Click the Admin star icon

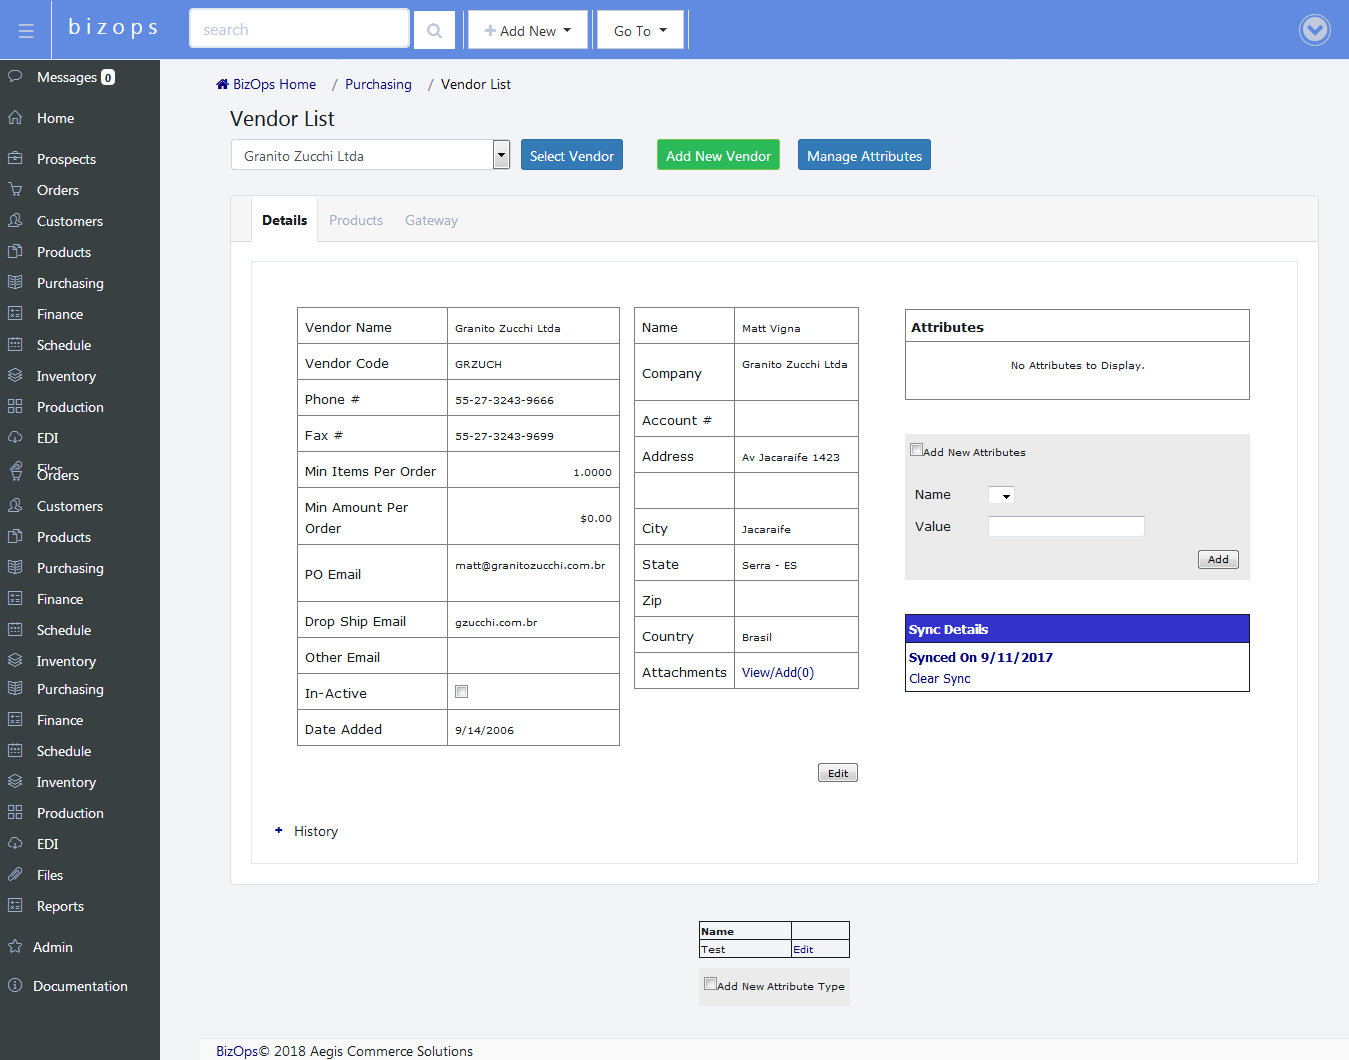(15, 946)
